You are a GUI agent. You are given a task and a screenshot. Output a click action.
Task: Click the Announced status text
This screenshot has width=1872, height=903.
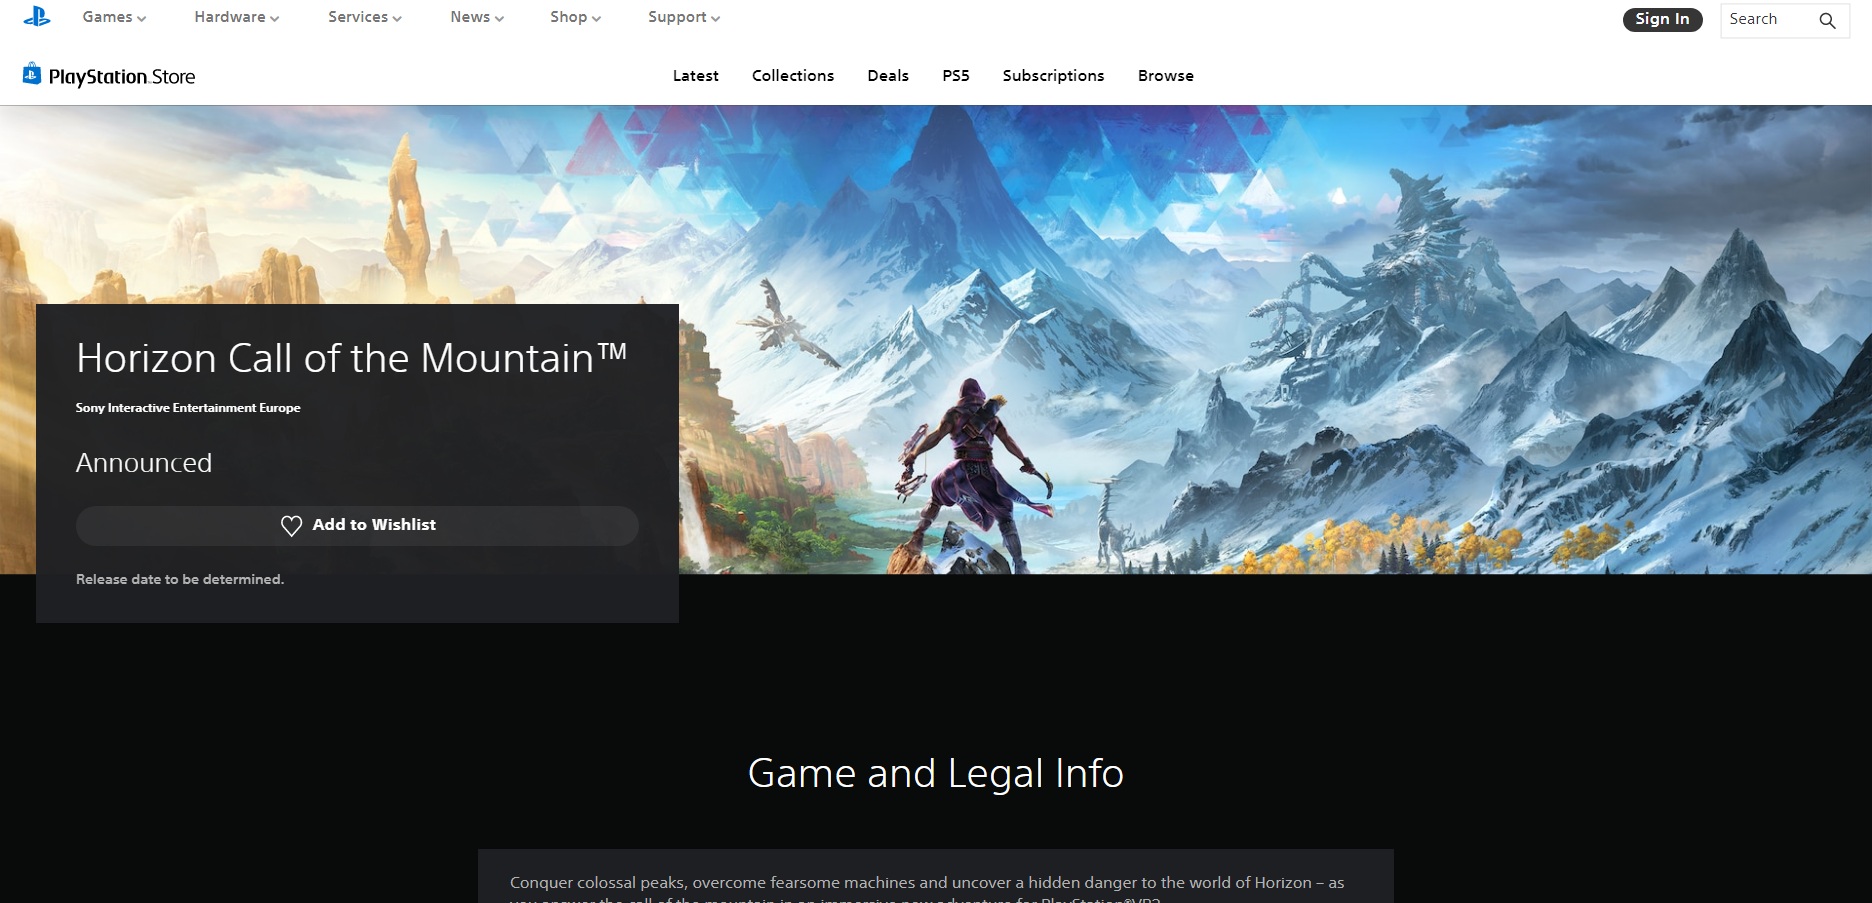[144, 463]
